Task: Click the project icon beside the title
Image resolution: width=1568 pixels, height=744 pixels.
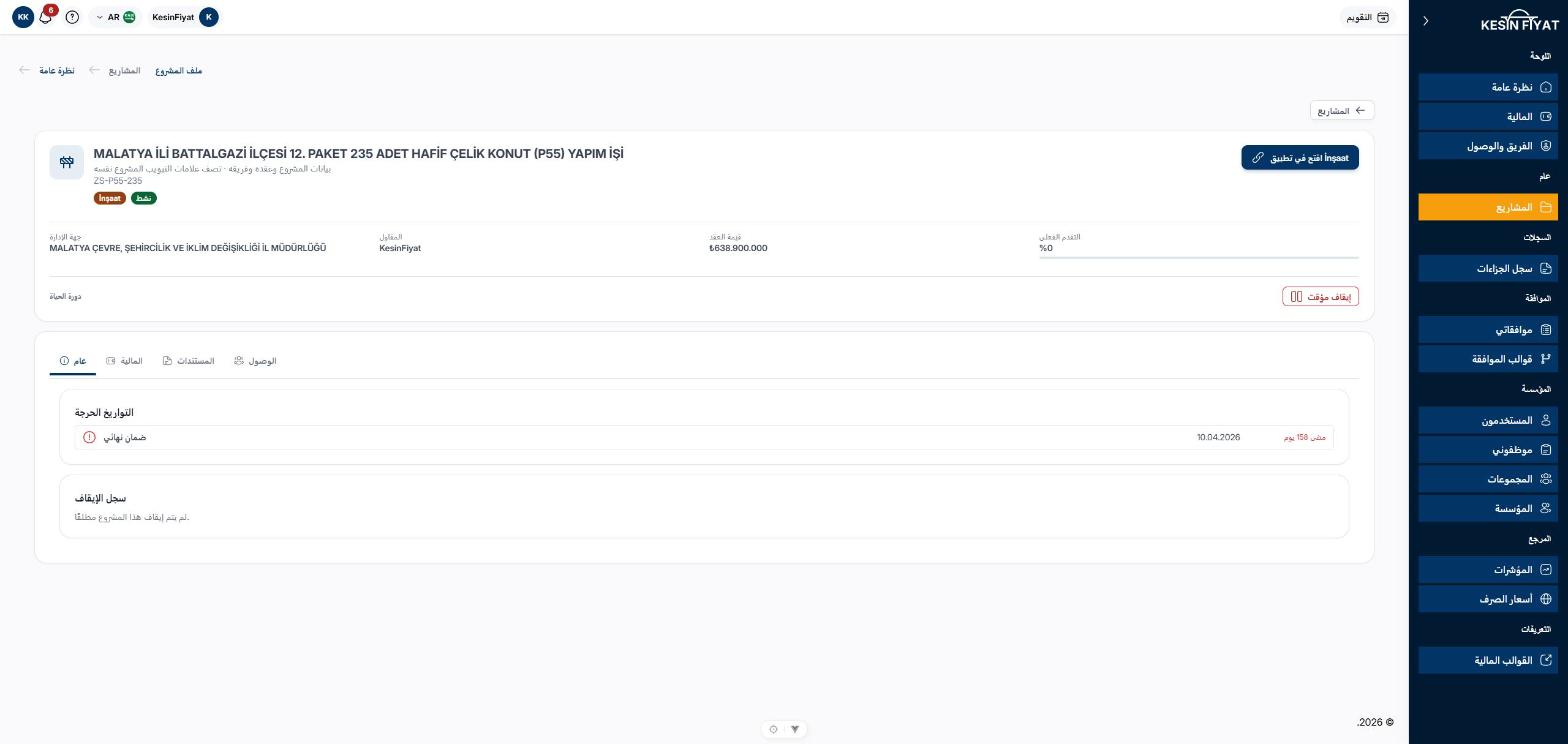Action: [x=67, y=162]
